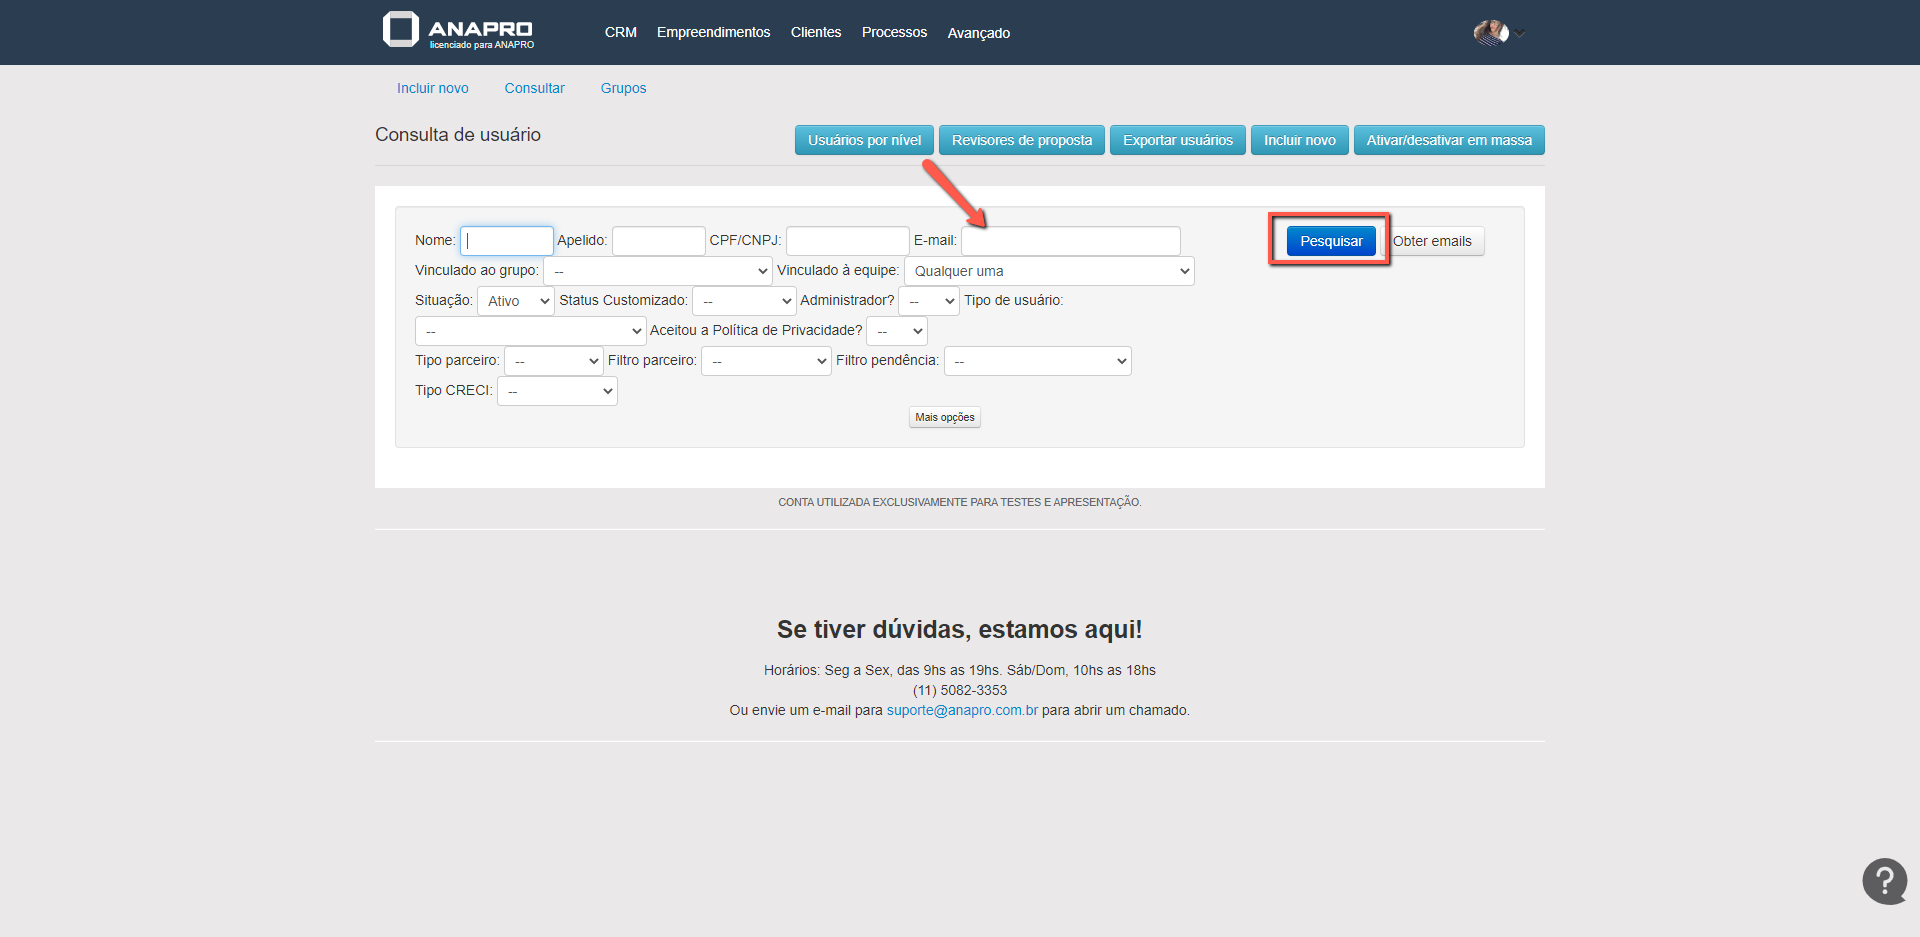Expand the Mais opções section
Image resolution: width=1920 pixels, height=937 pixels.
pos(944,417)
